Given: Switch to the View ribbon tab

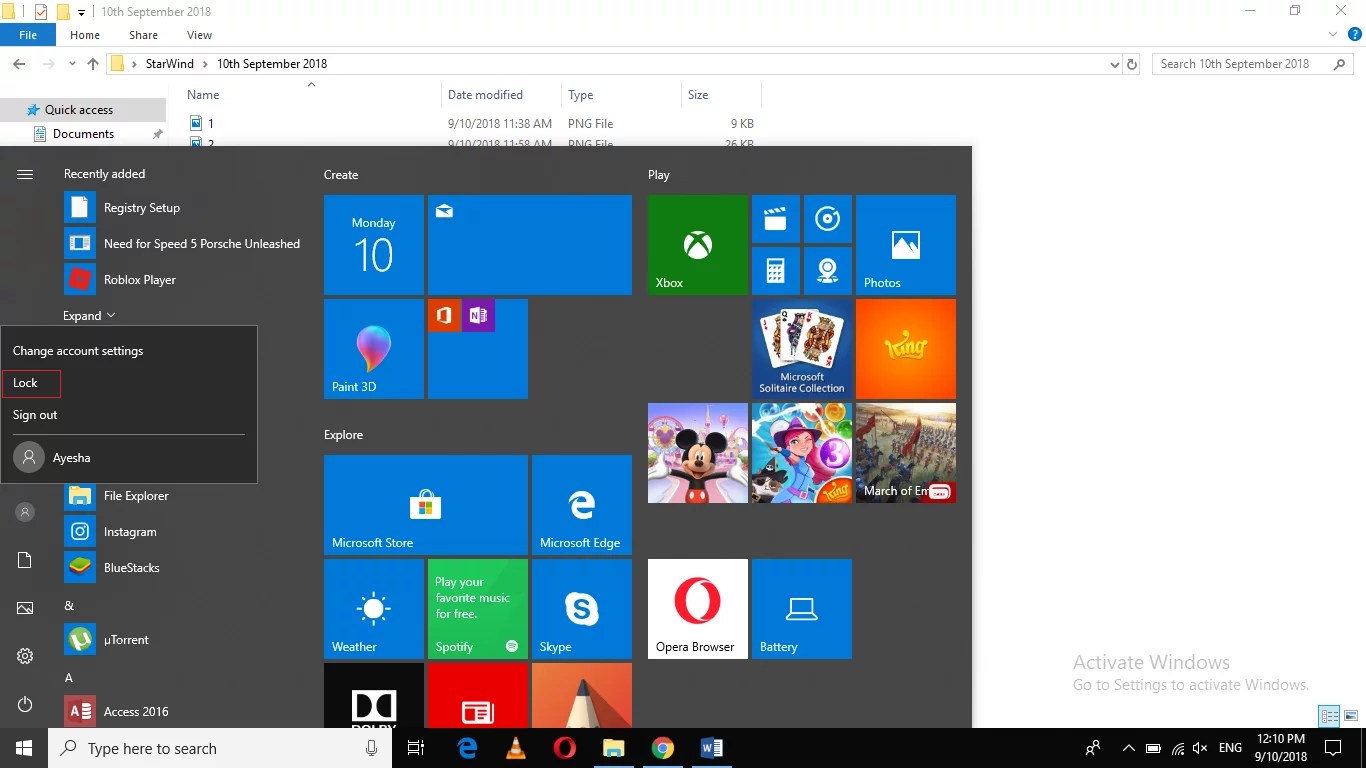Looking at the screenshot, I should point(199,35).
